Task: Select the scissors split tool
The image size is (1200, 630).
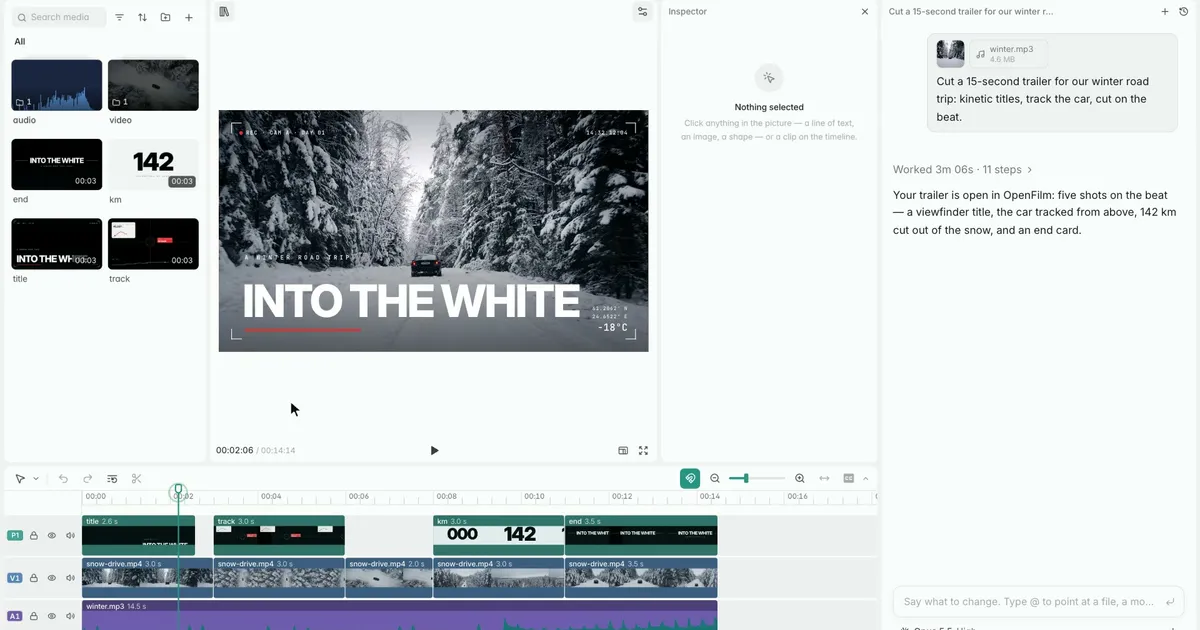Action: [x=137, y=479]
